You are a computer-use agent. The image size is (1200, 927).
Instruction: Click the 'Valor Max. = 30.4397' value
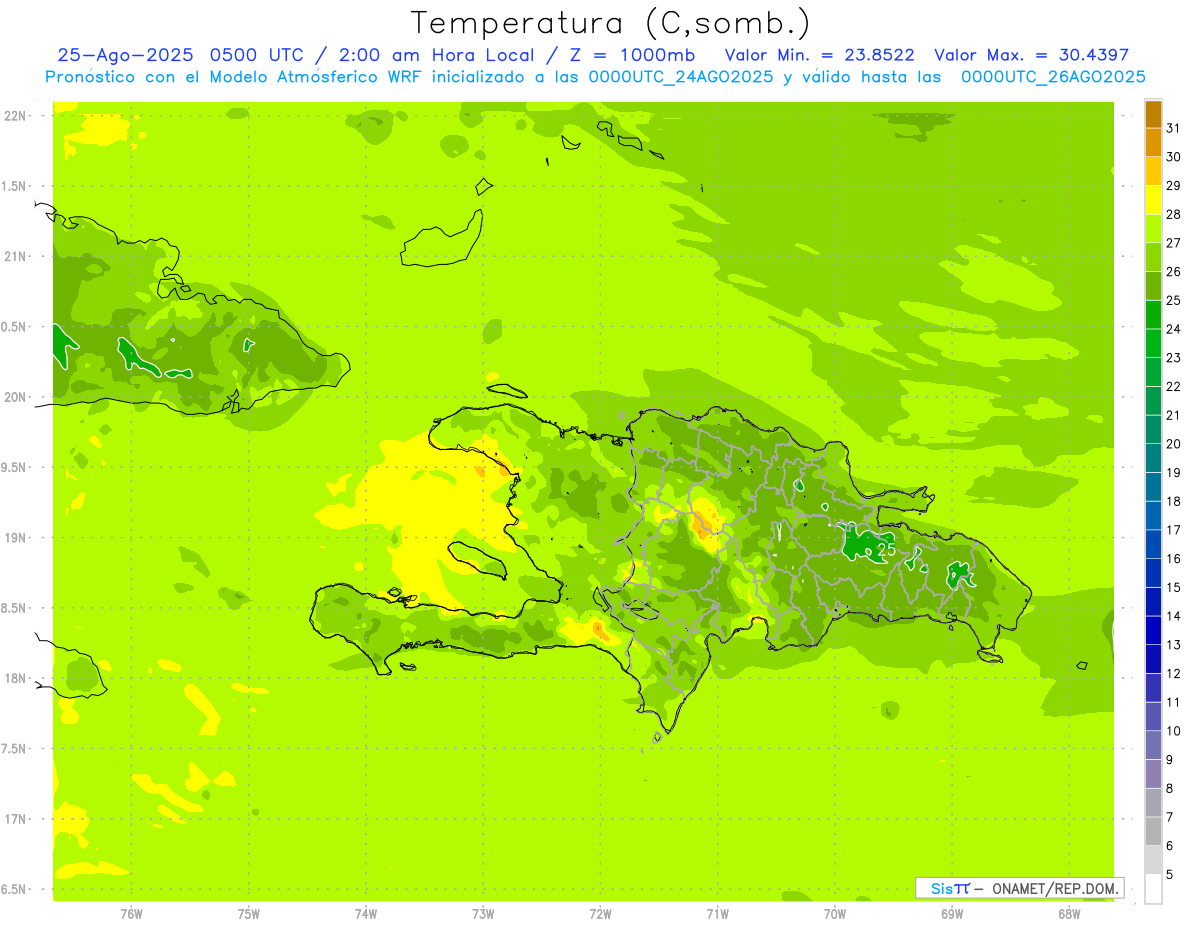click(x=1031, y=55)
